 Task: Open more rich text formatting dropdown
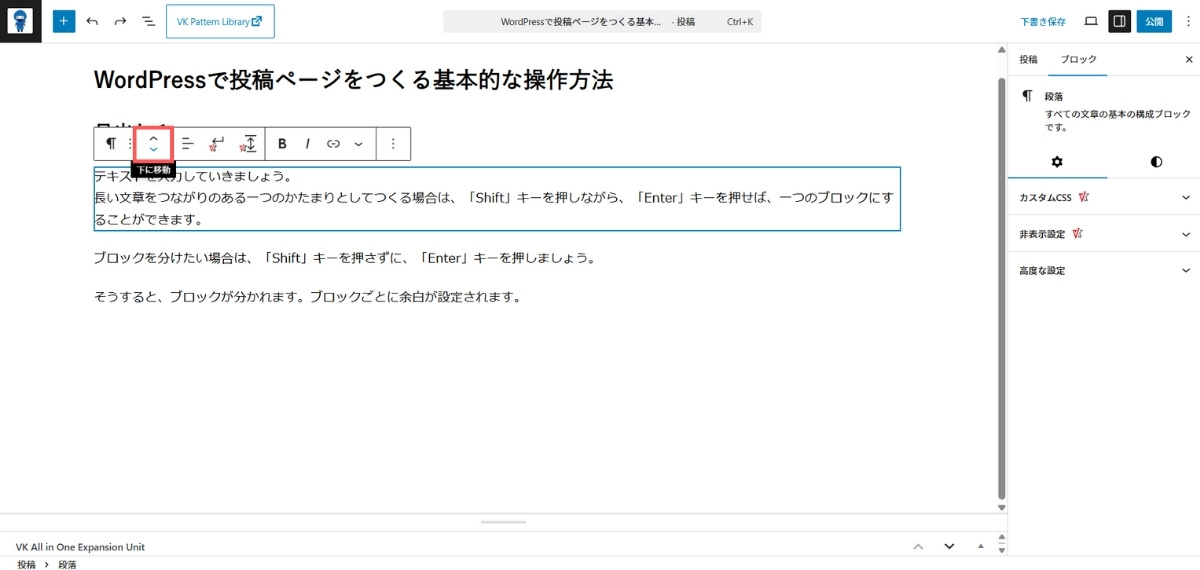coord(358,144)
